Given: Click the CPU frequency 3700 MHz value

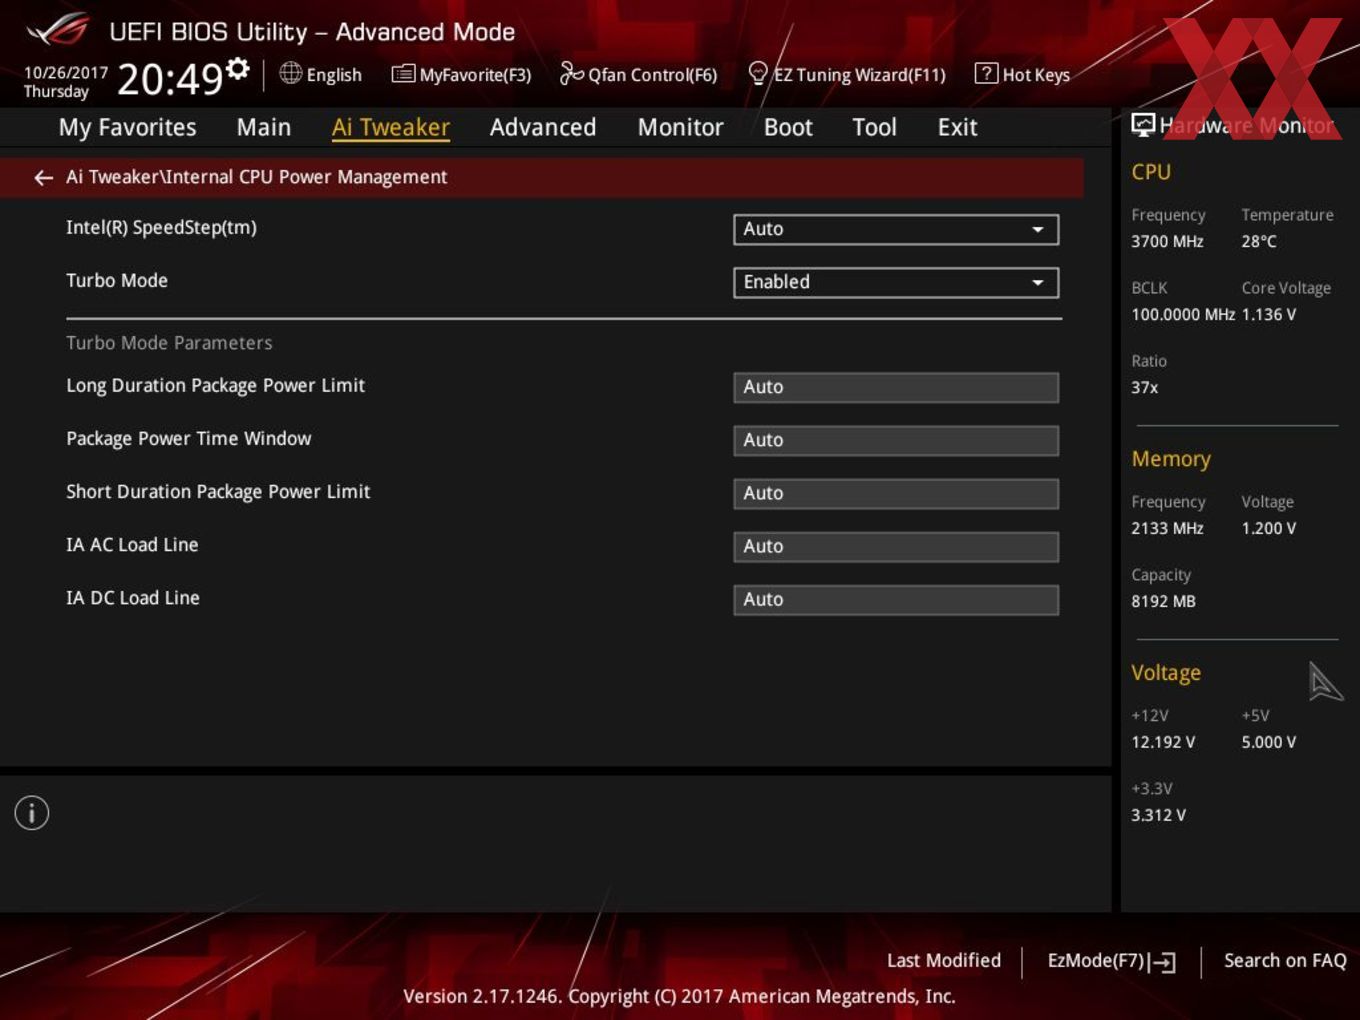Looking at the screenshot, I should pos(1167,241).
